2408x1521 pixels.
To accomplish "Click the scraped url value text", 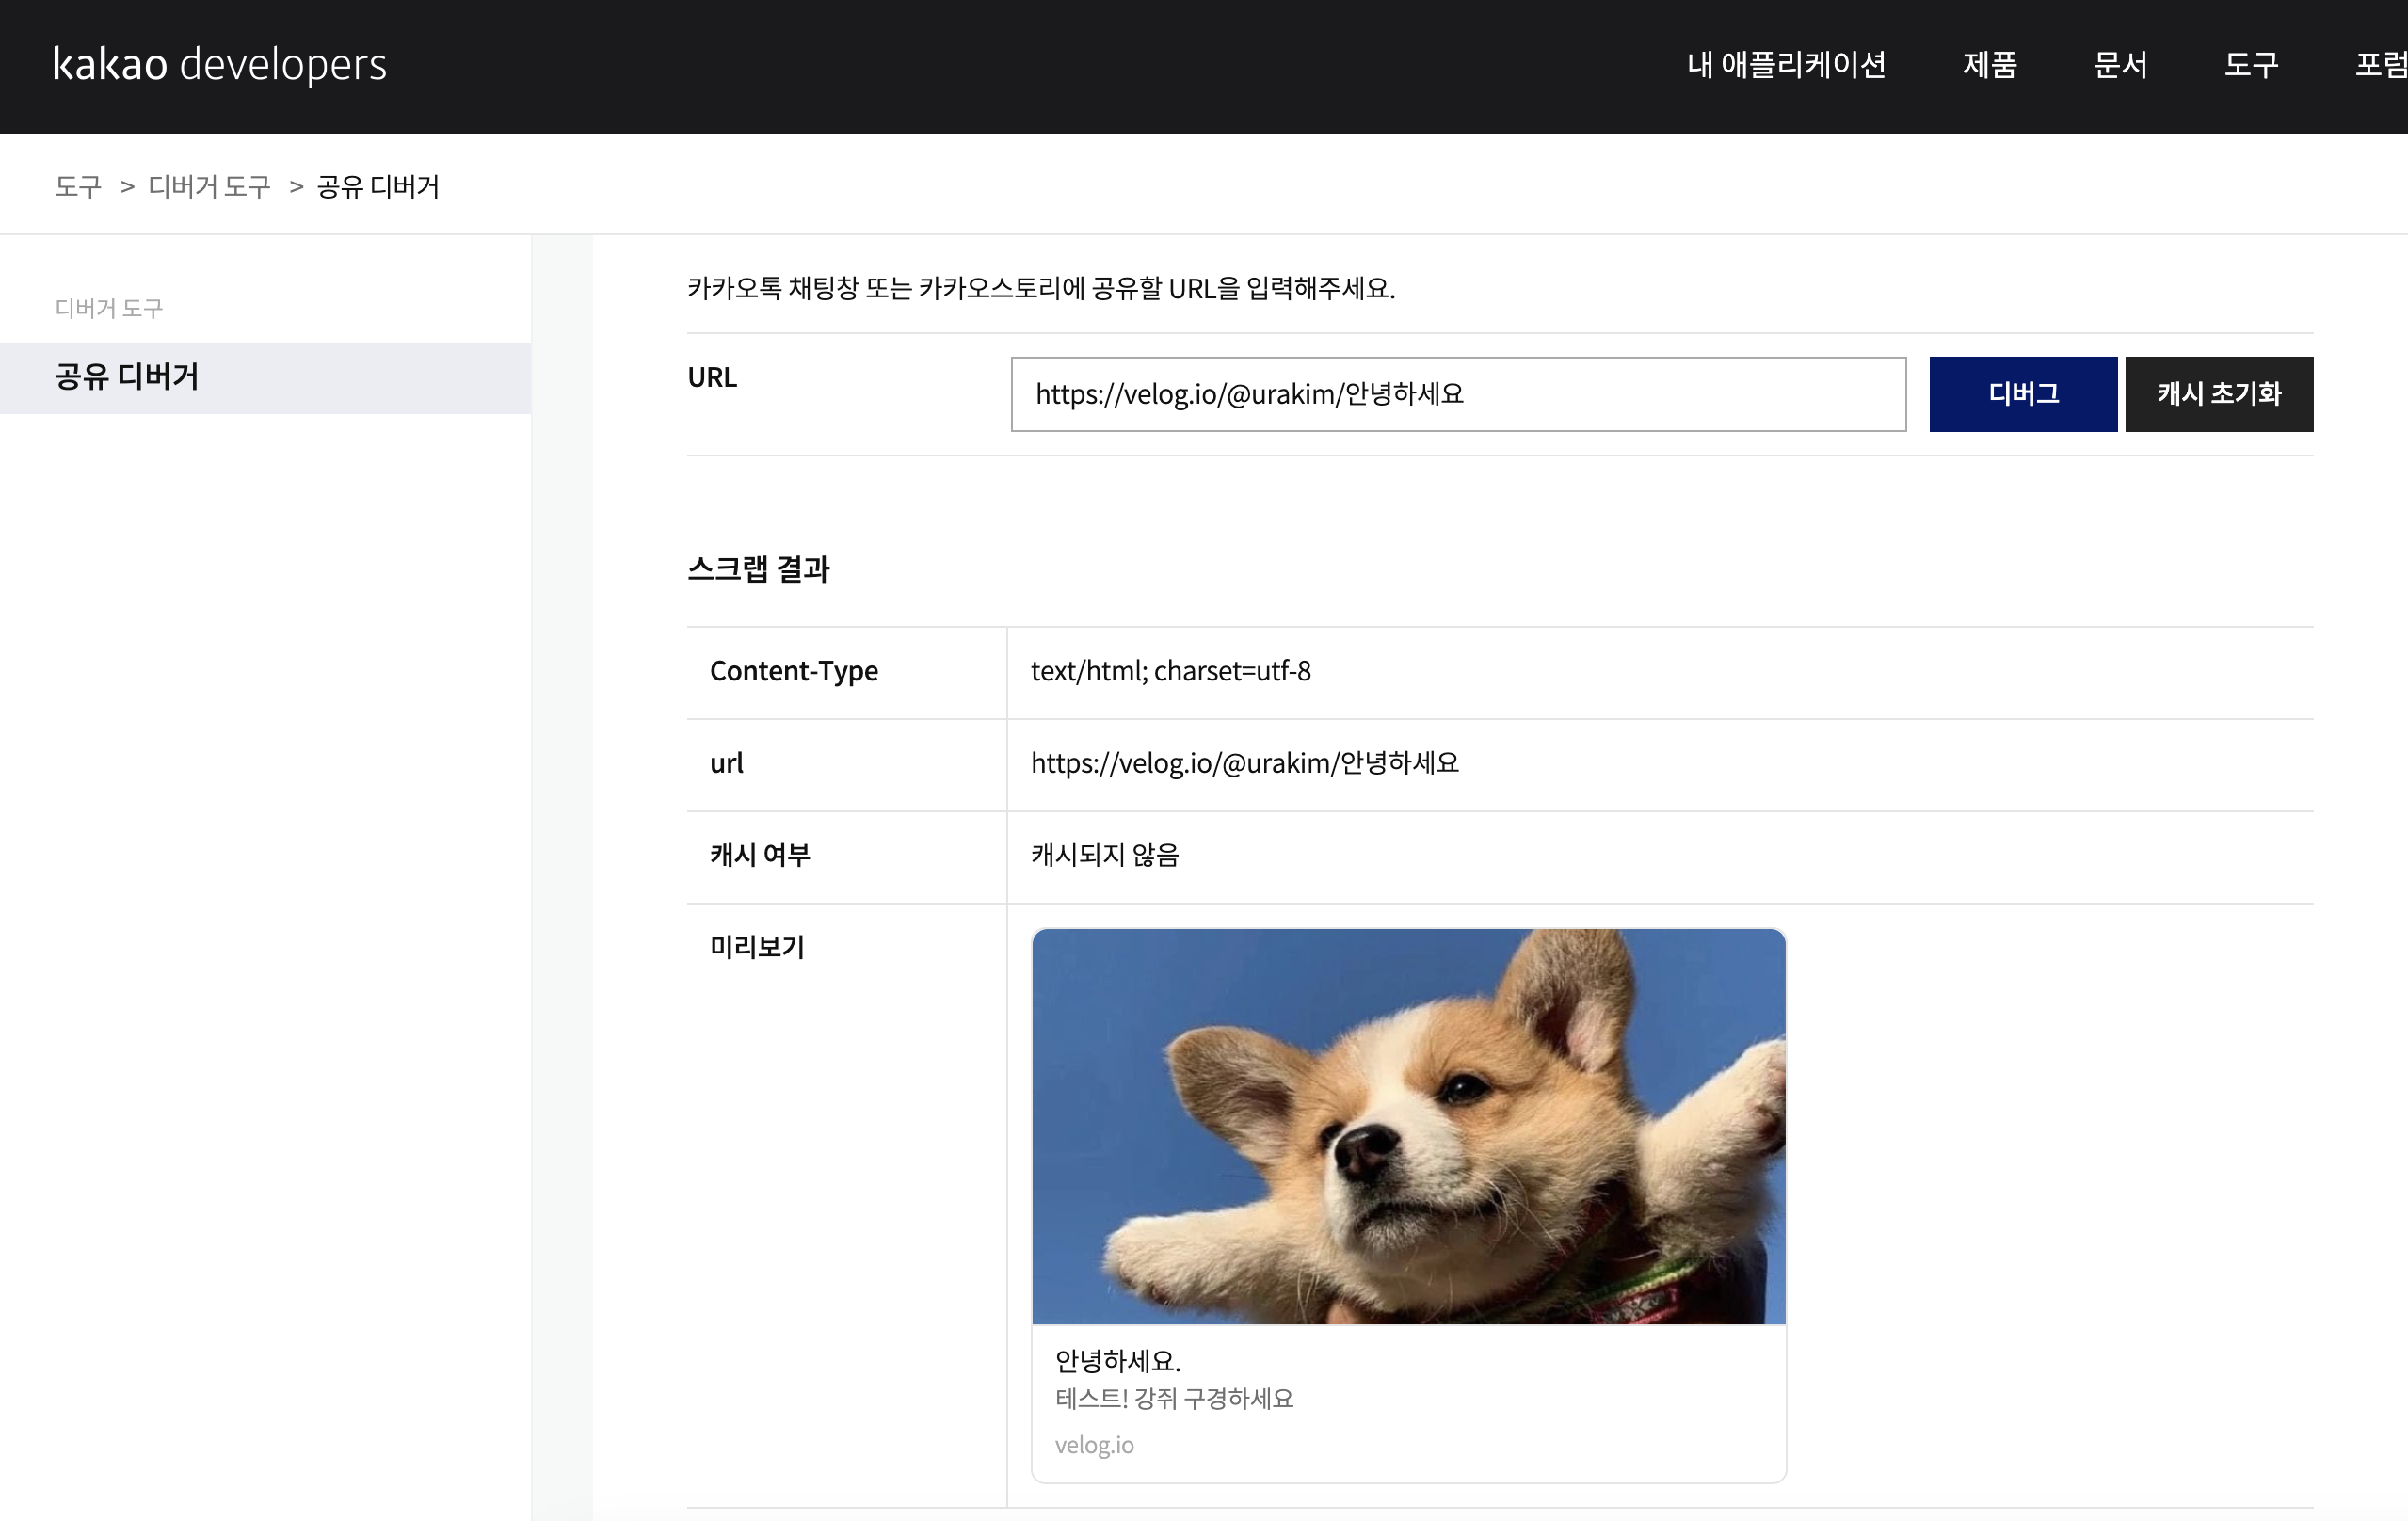I will coord(1244,763).
